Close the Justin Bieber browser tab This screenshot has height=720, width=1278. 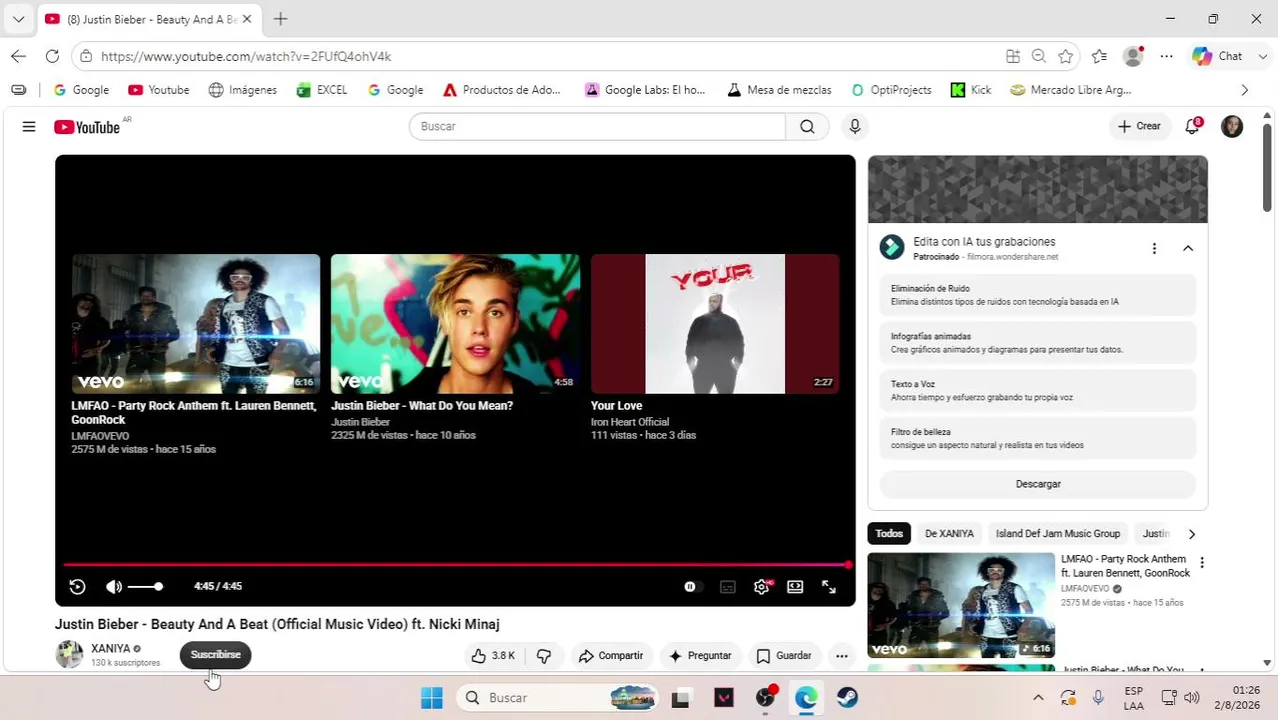click(x=247, y=19)
